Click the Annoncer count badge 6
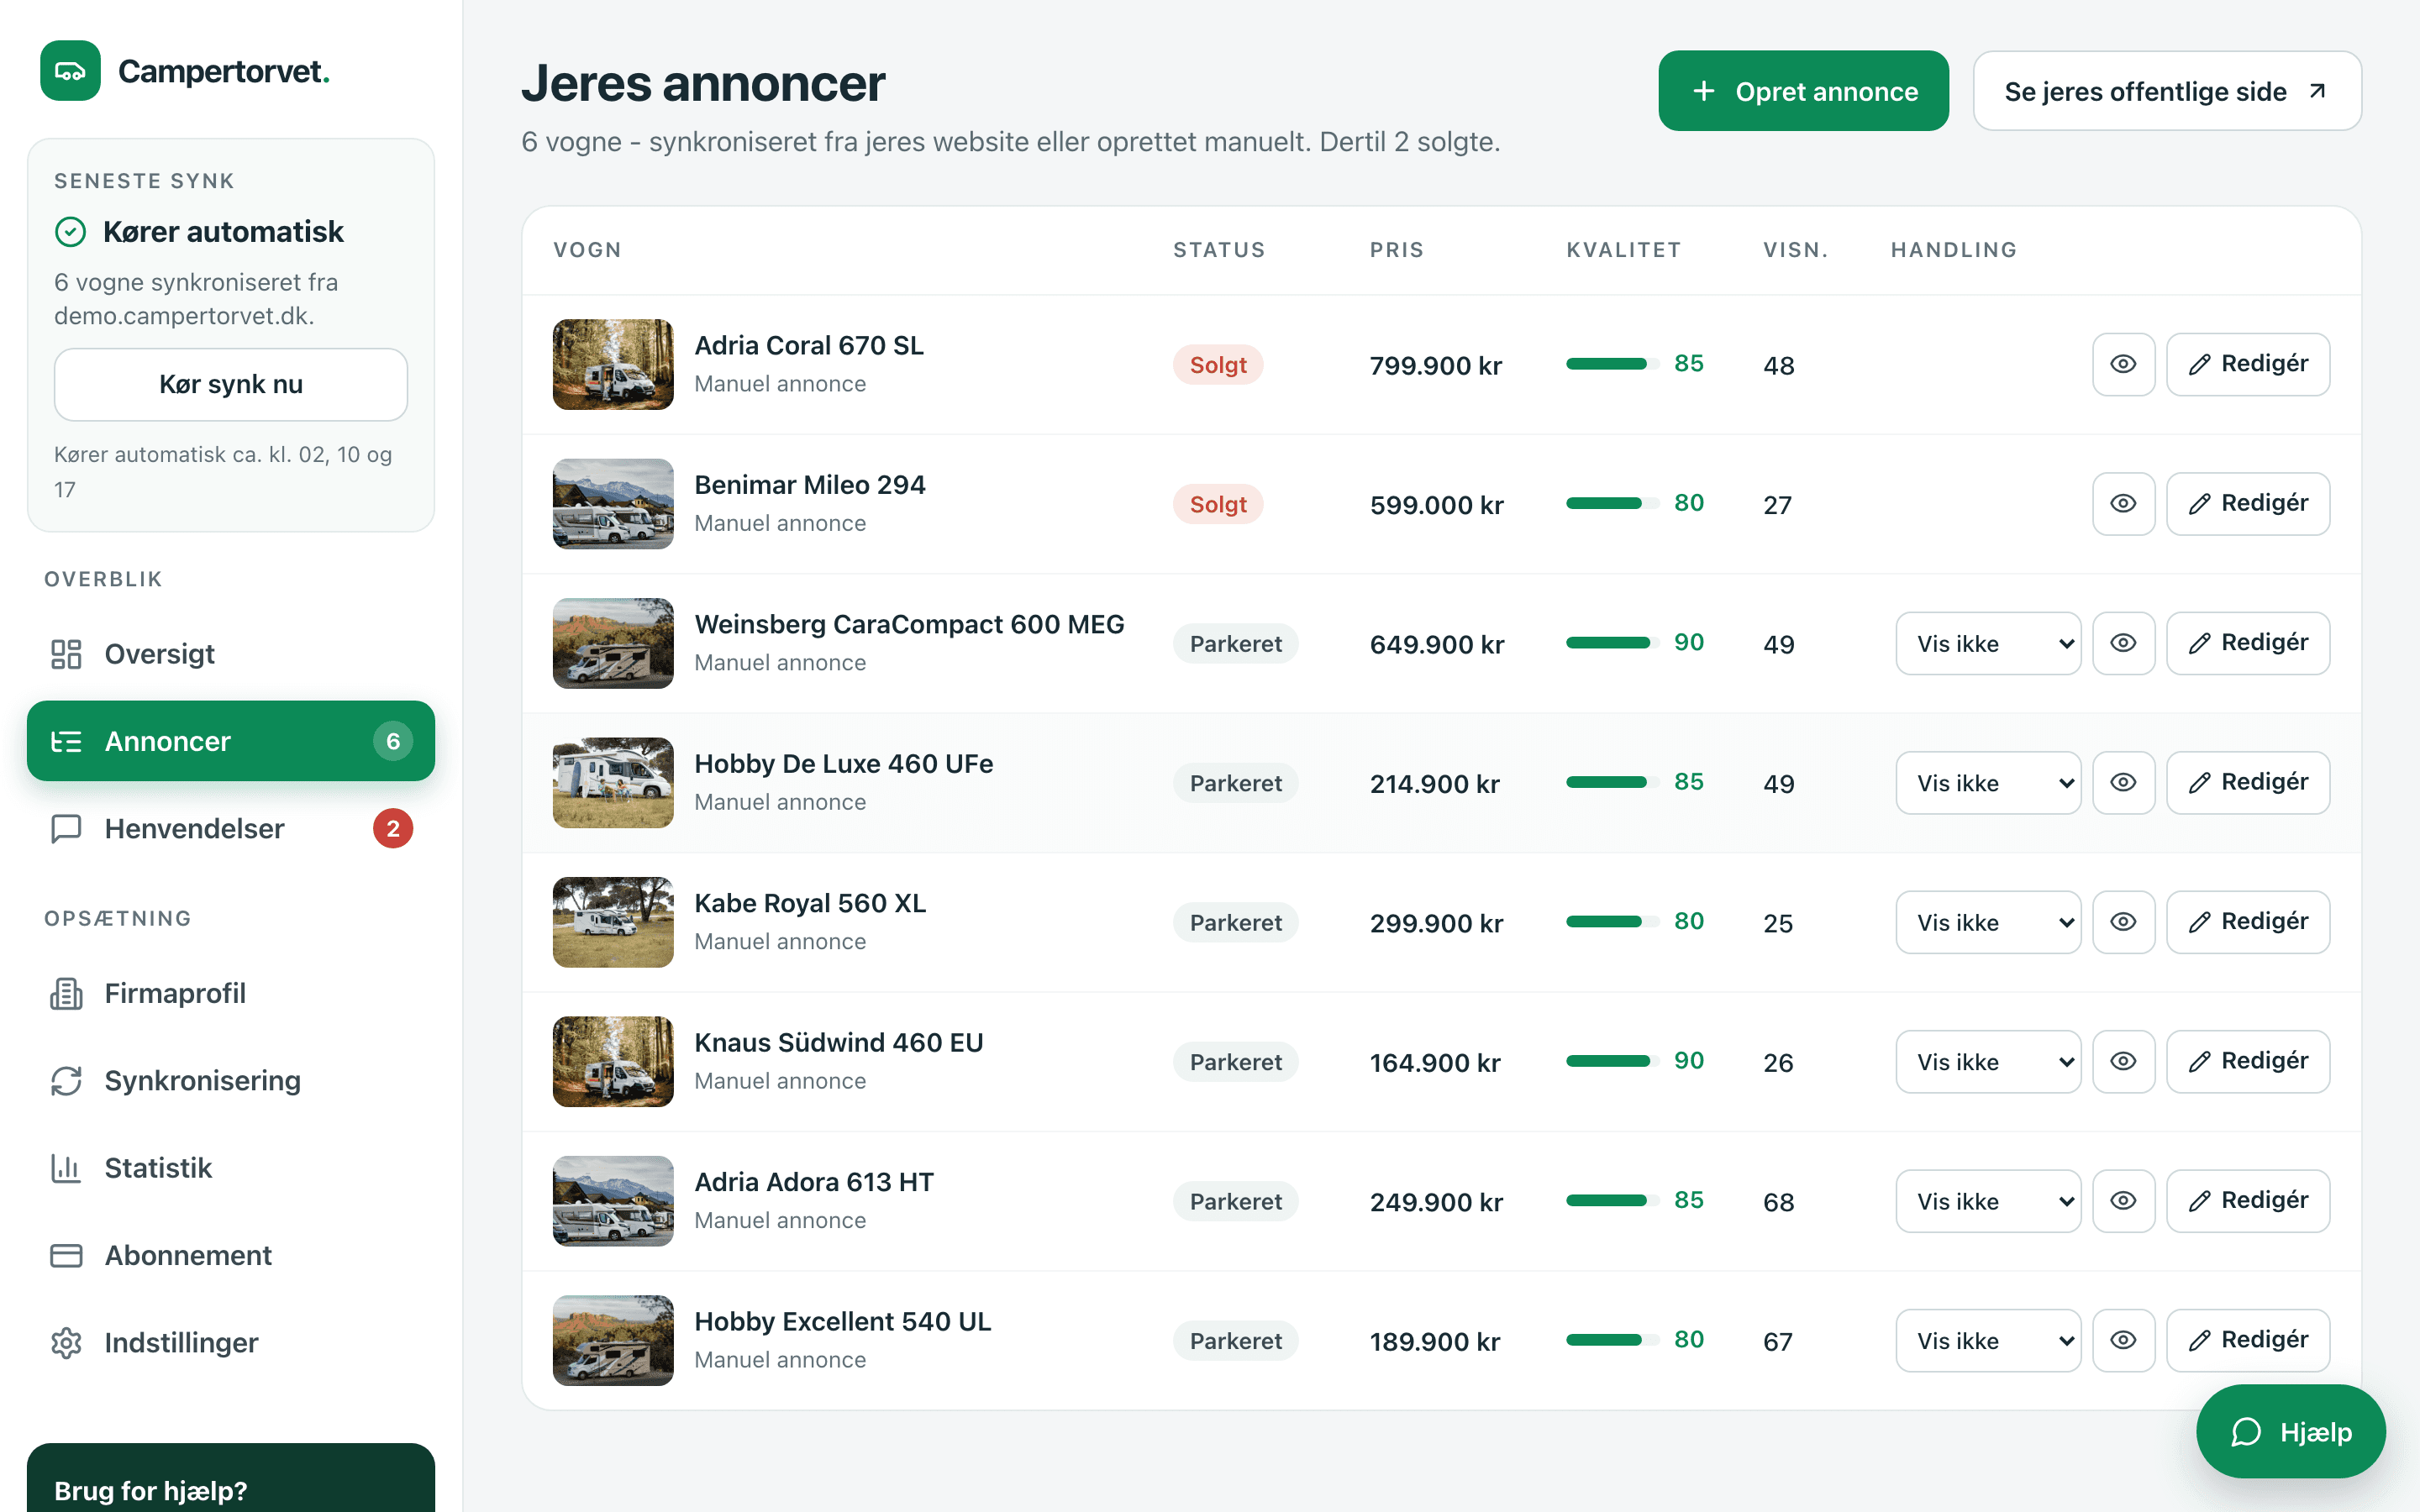Screen dimensions: 2420x1512 click(393, 741)
